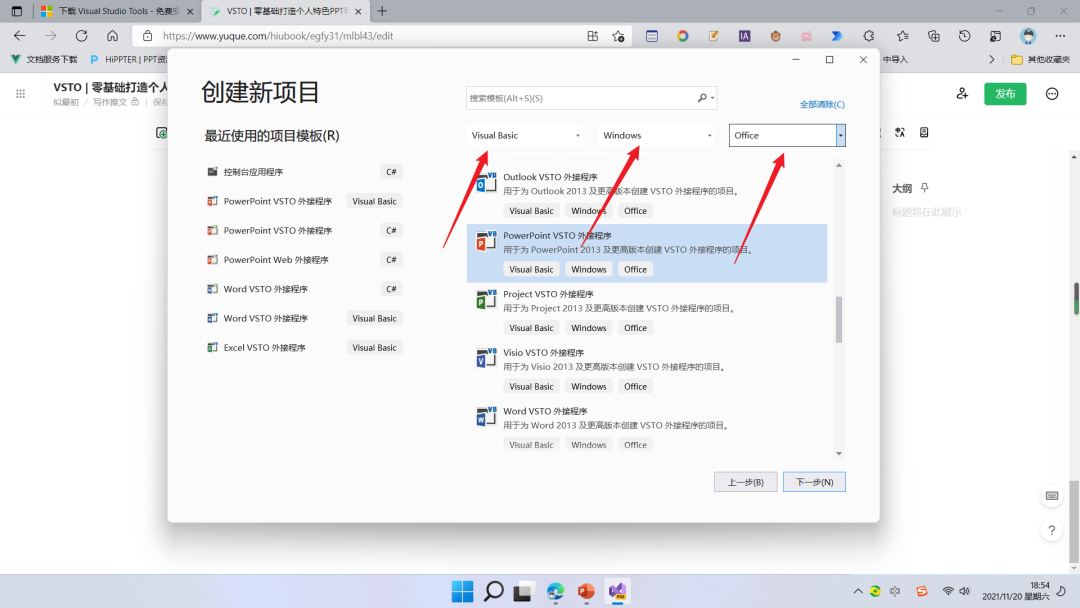Click the add collaborator person icon

pyautogui.click(x=961, y=93)
